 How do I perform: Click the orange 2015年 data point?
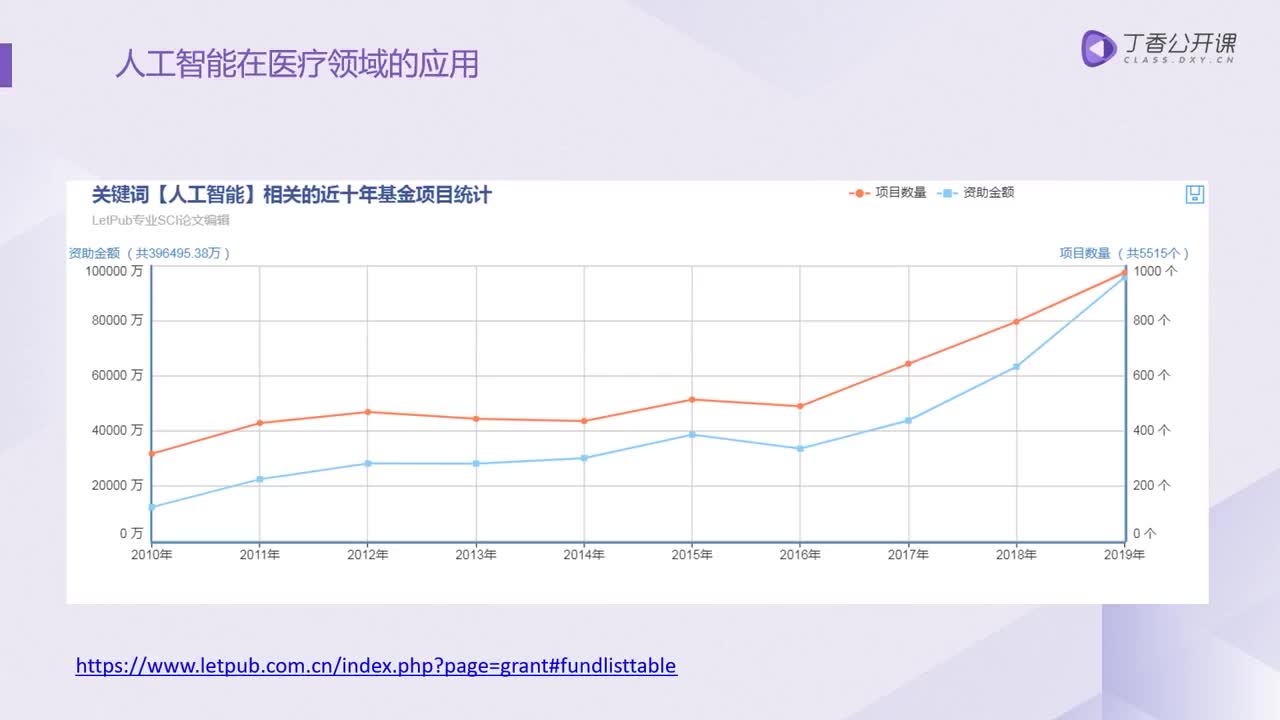click(692, 400)
